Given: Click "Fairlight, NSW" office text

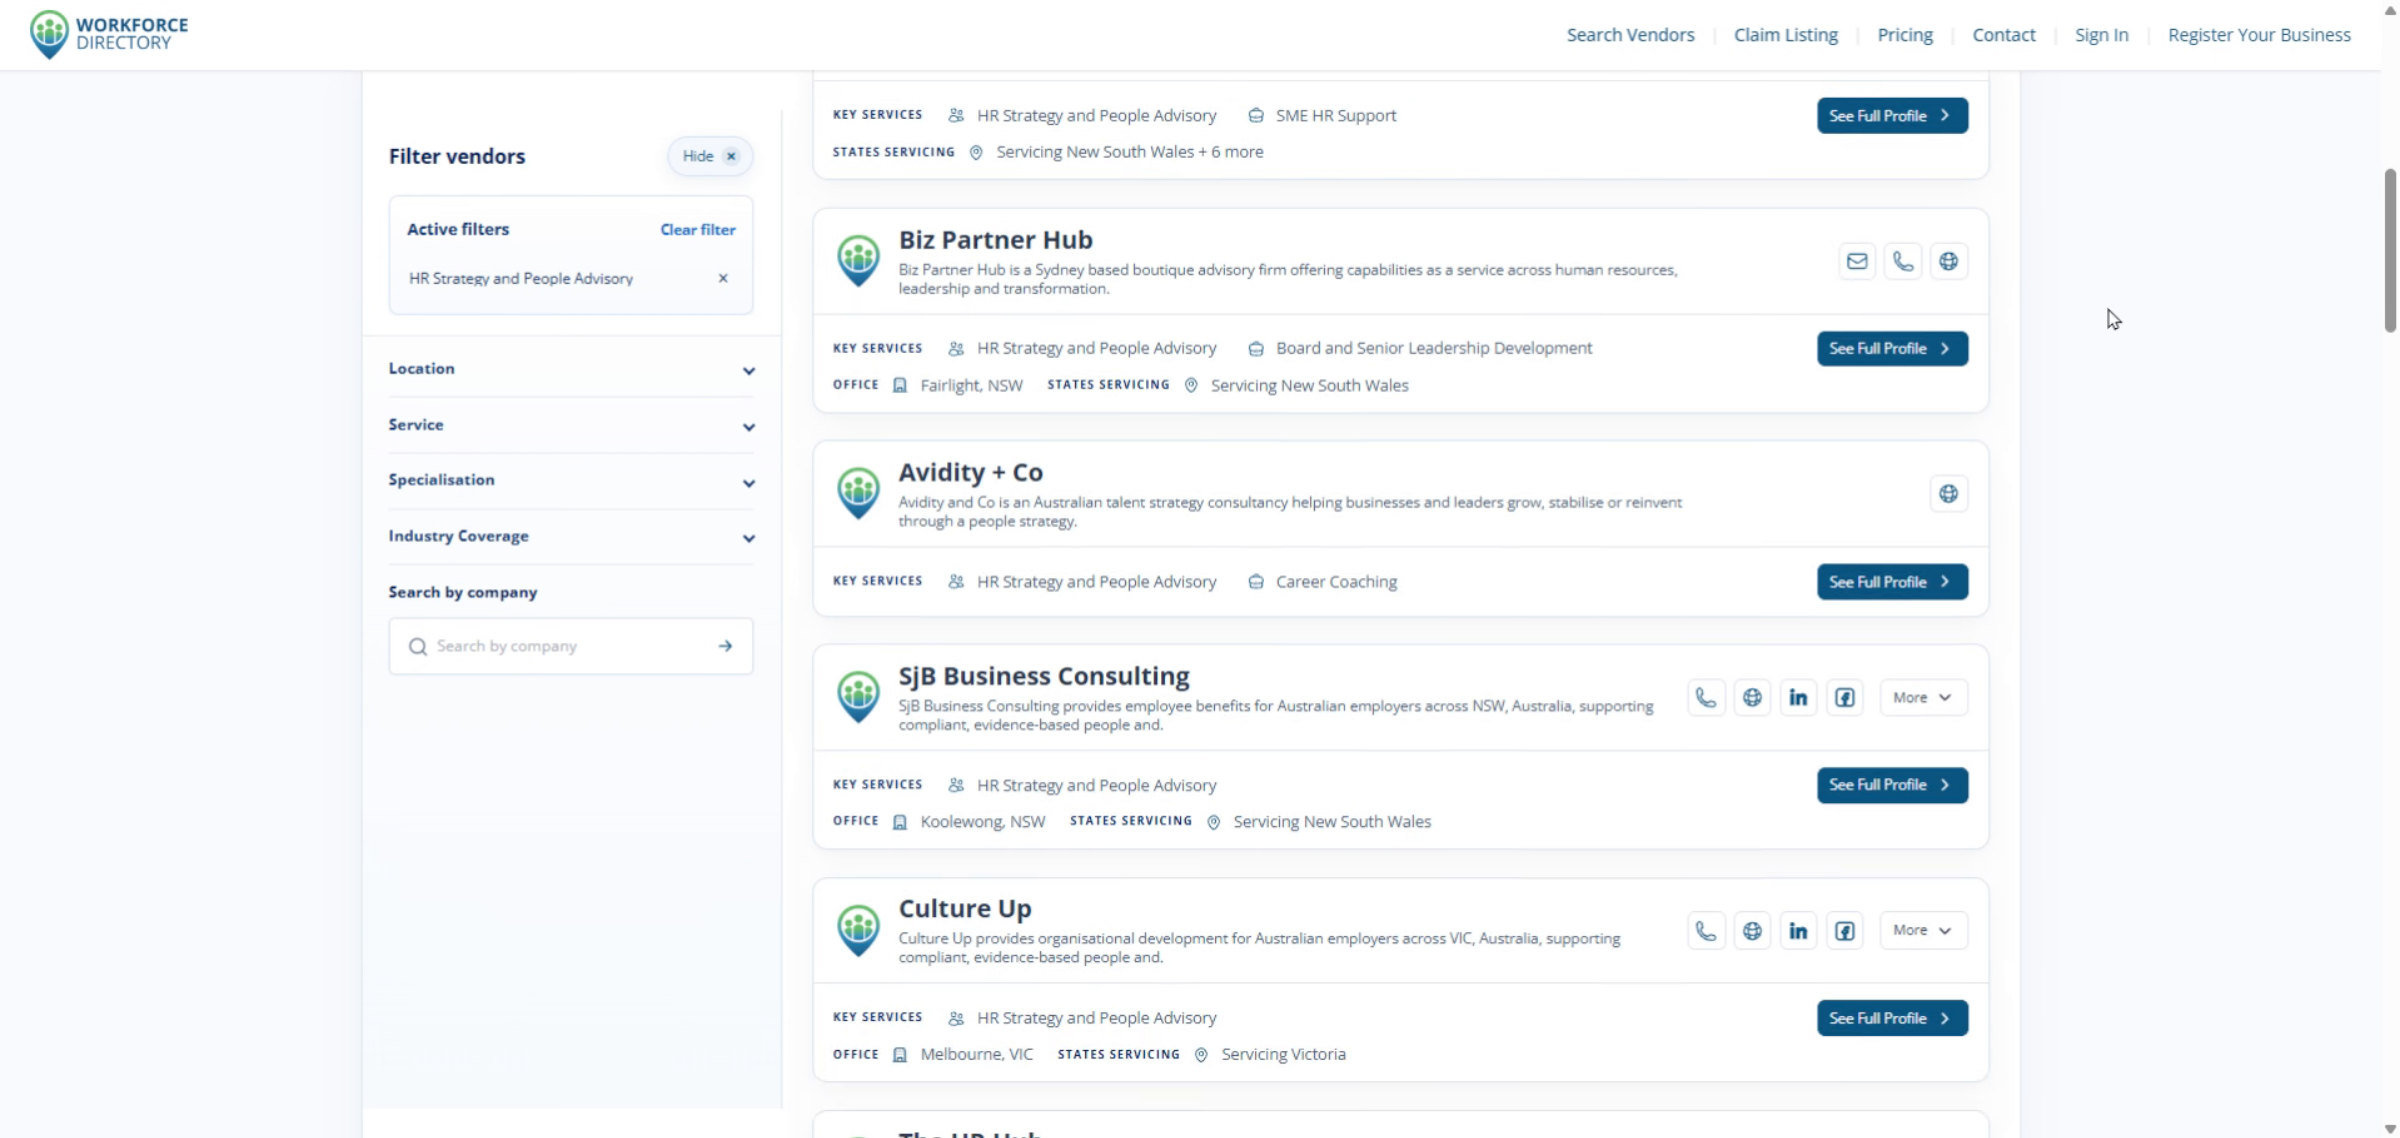Looking at the screenshot, I should point(971,386).
